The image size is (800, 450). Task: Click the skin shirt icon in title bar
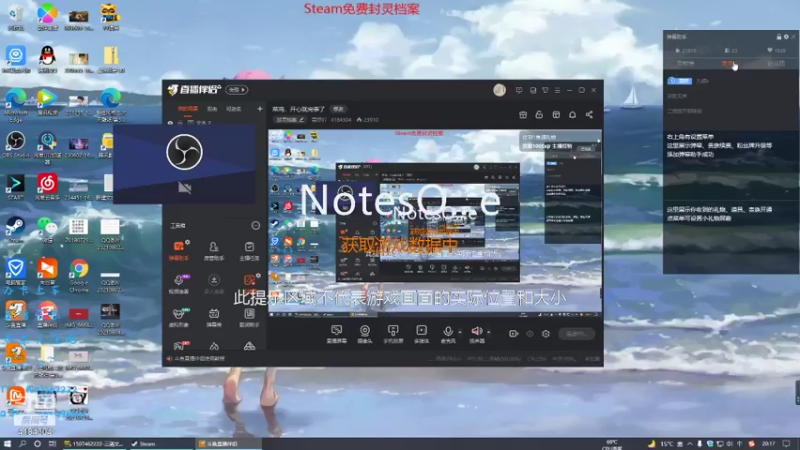[x=545, y=90]
